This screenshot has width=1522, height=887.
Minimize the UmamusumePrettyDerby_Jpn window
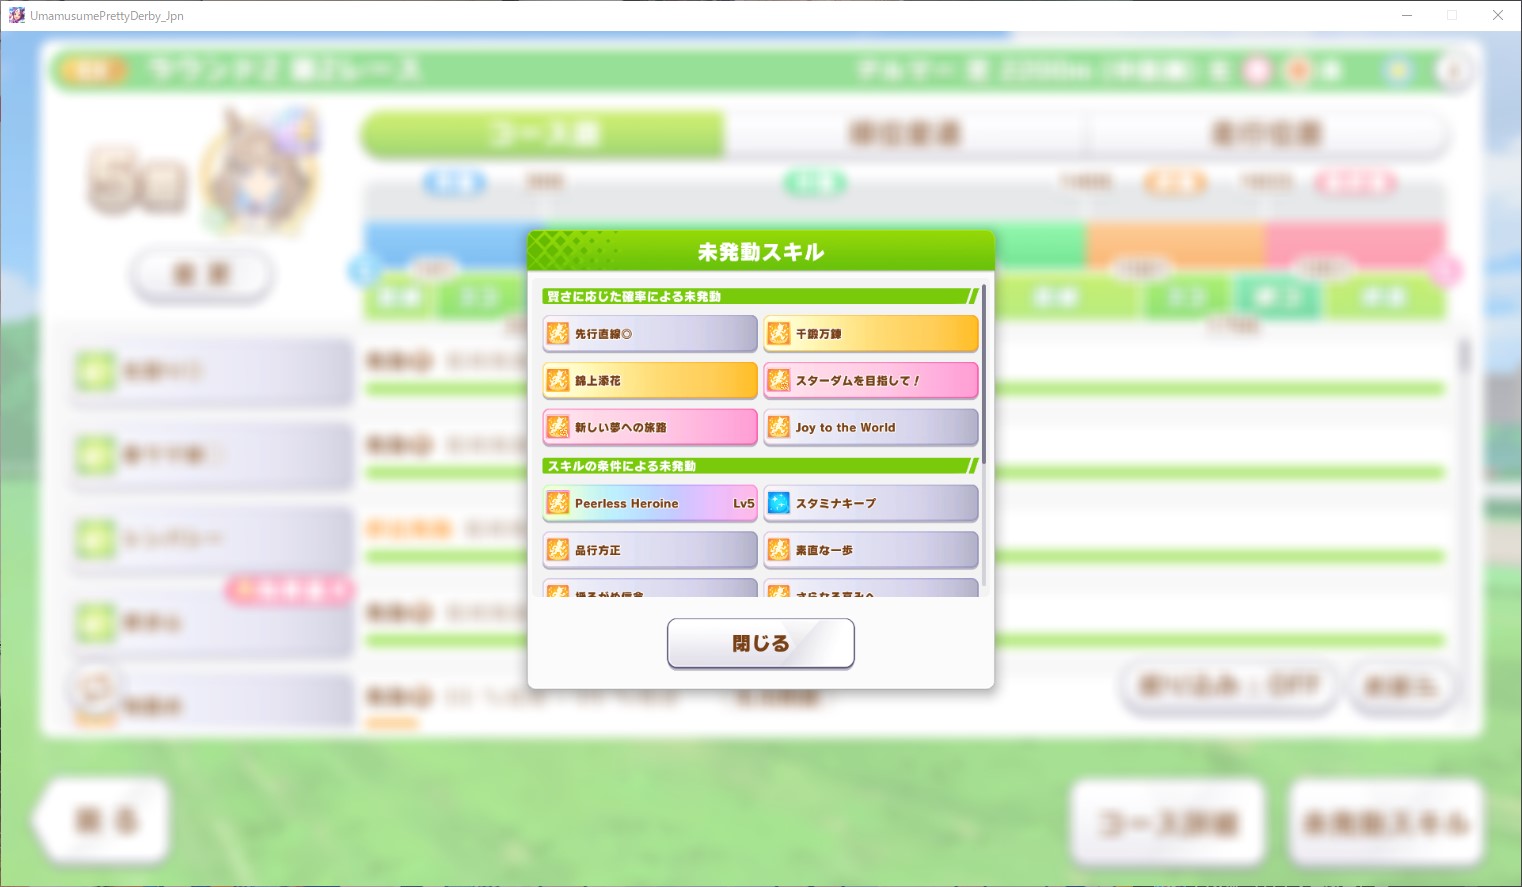tap(1407, 15)
